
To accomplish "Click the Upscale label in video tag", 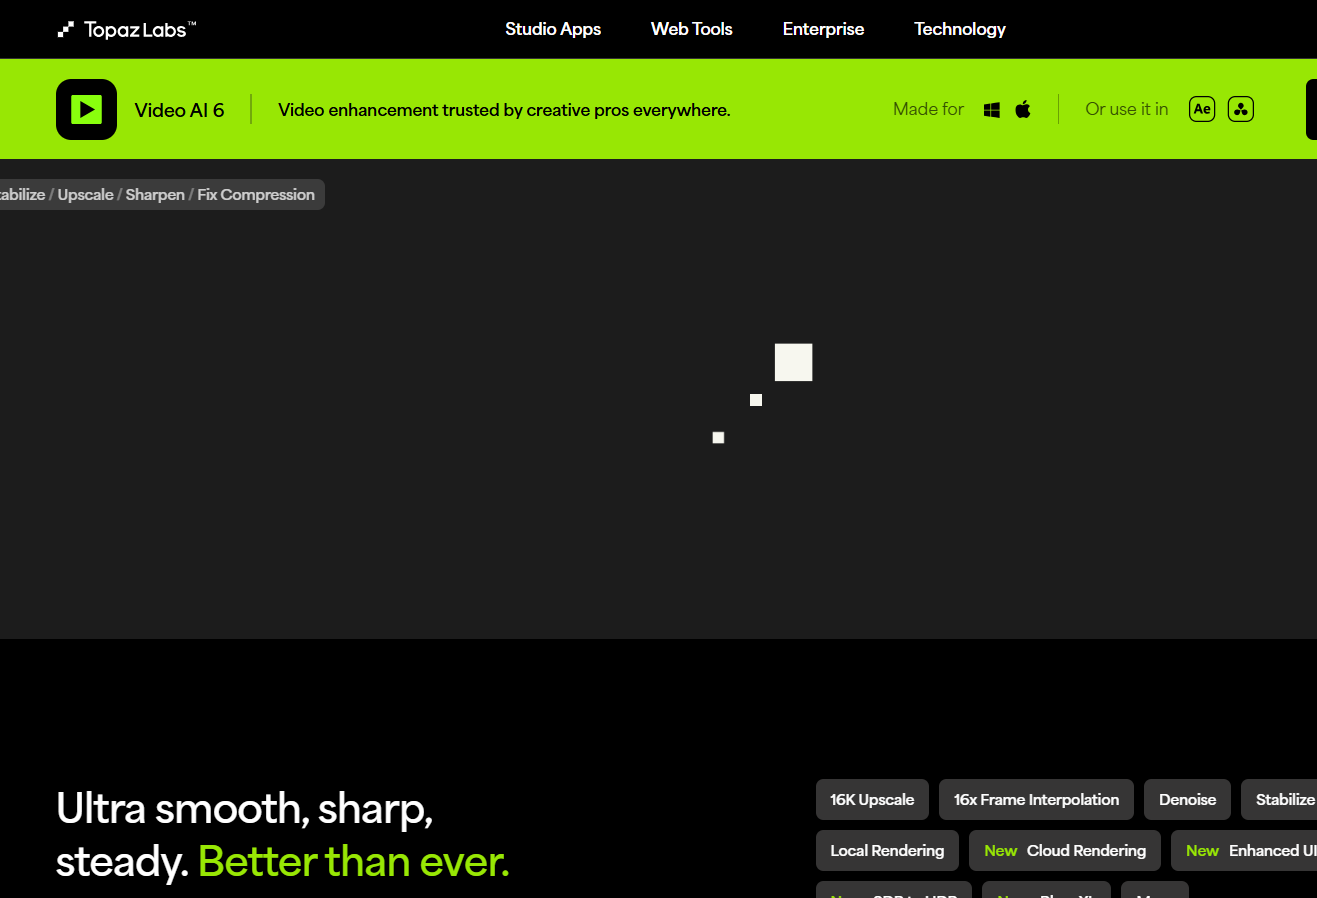I will click(86, 194).
